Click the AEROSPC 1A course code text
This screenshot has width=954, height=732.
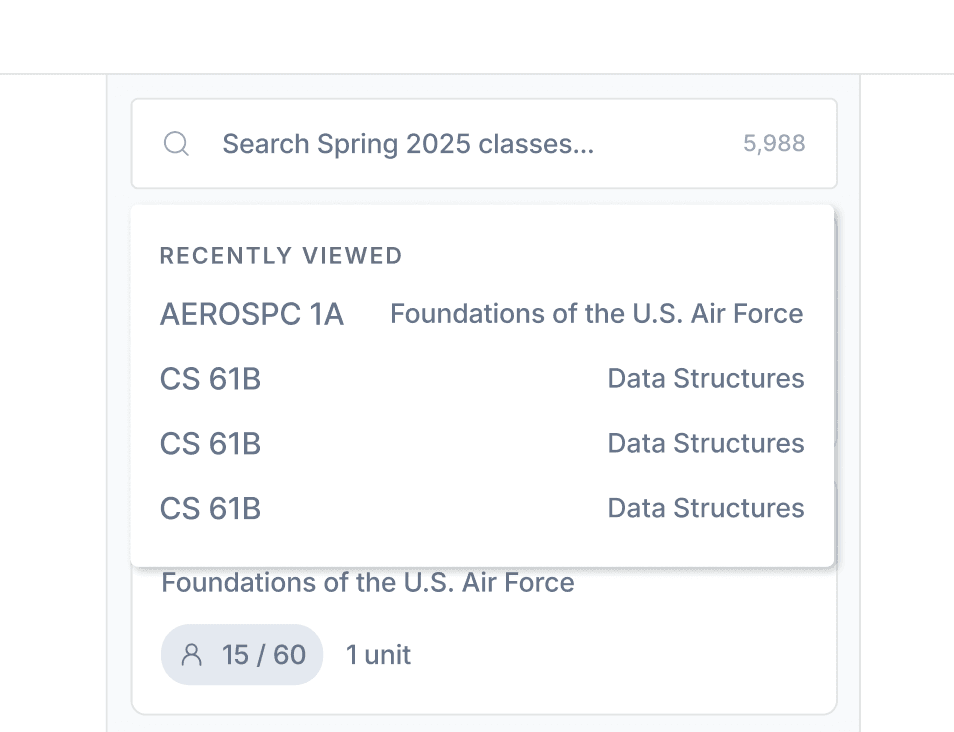(252, 315)
